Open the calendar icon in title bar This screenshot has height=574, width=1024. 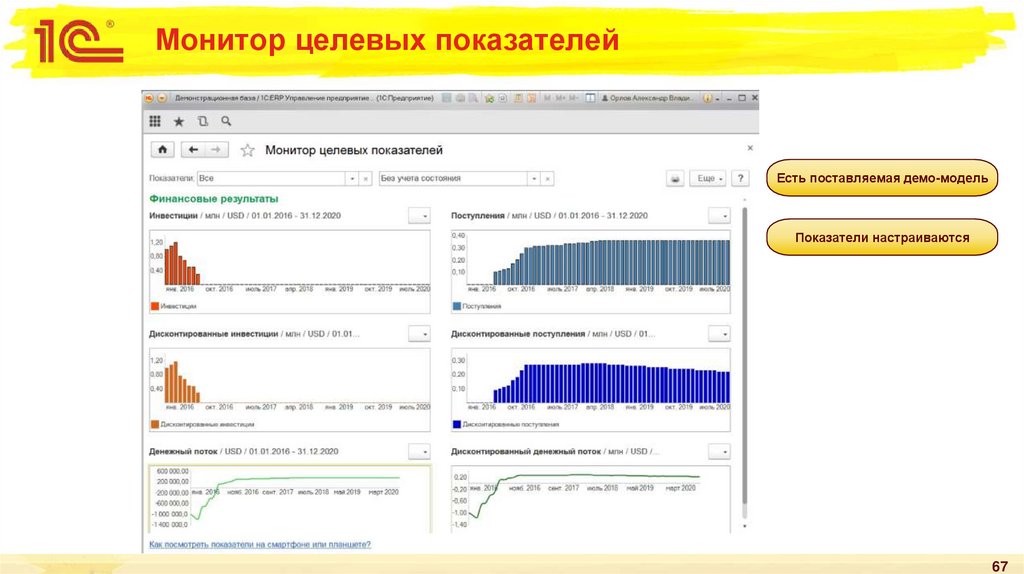pos(532,98)
